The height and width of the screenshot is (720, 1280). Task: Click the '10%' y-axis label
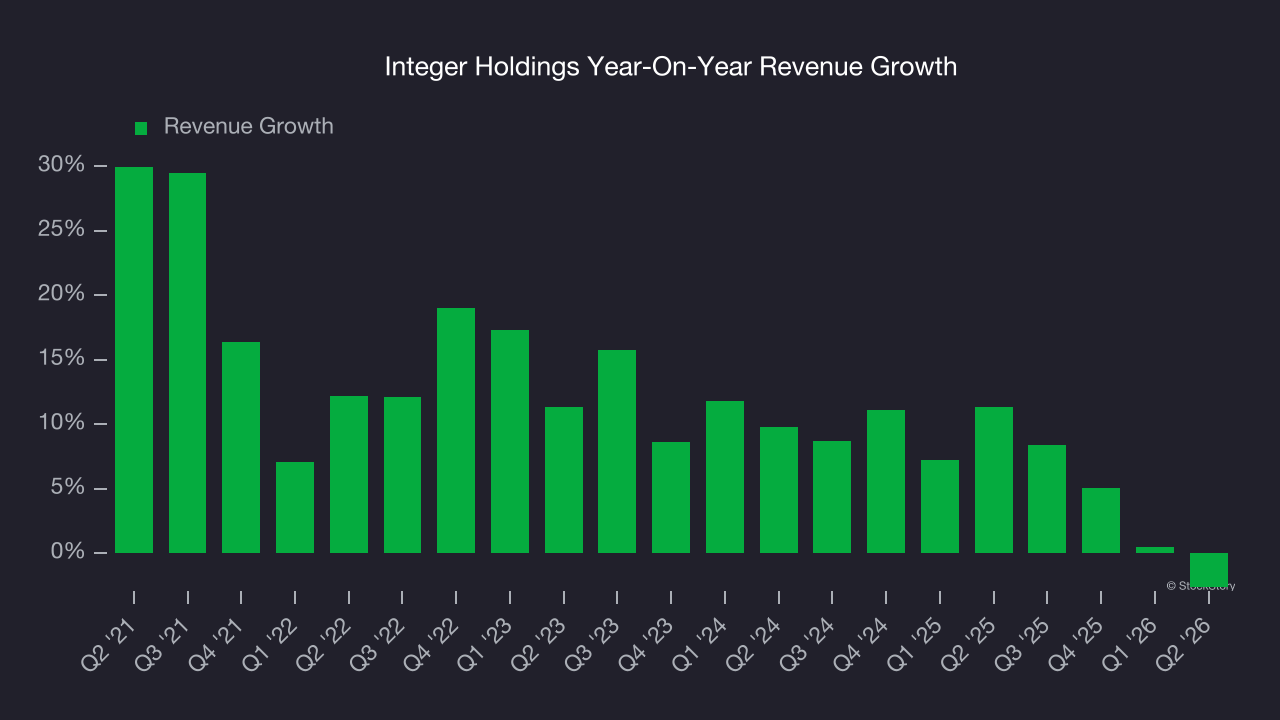tap(62, 424)
